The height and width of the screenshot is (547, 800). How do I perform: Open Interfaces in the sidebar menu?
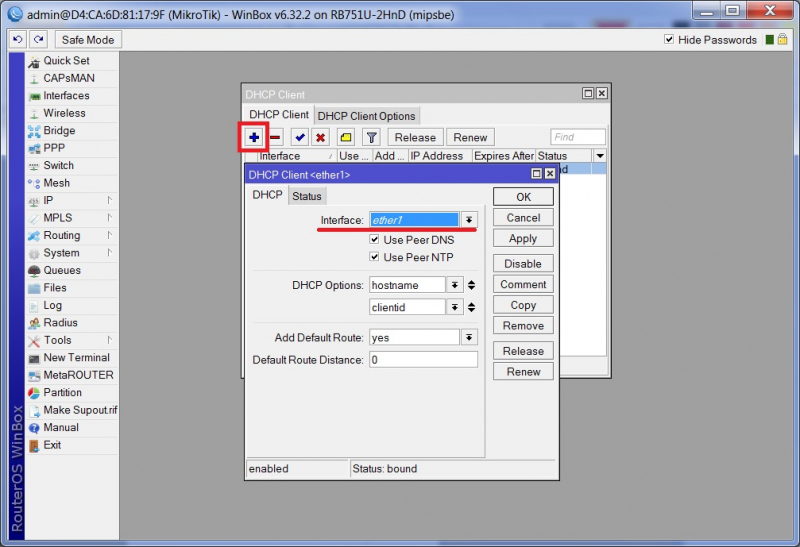coord(66,96)
